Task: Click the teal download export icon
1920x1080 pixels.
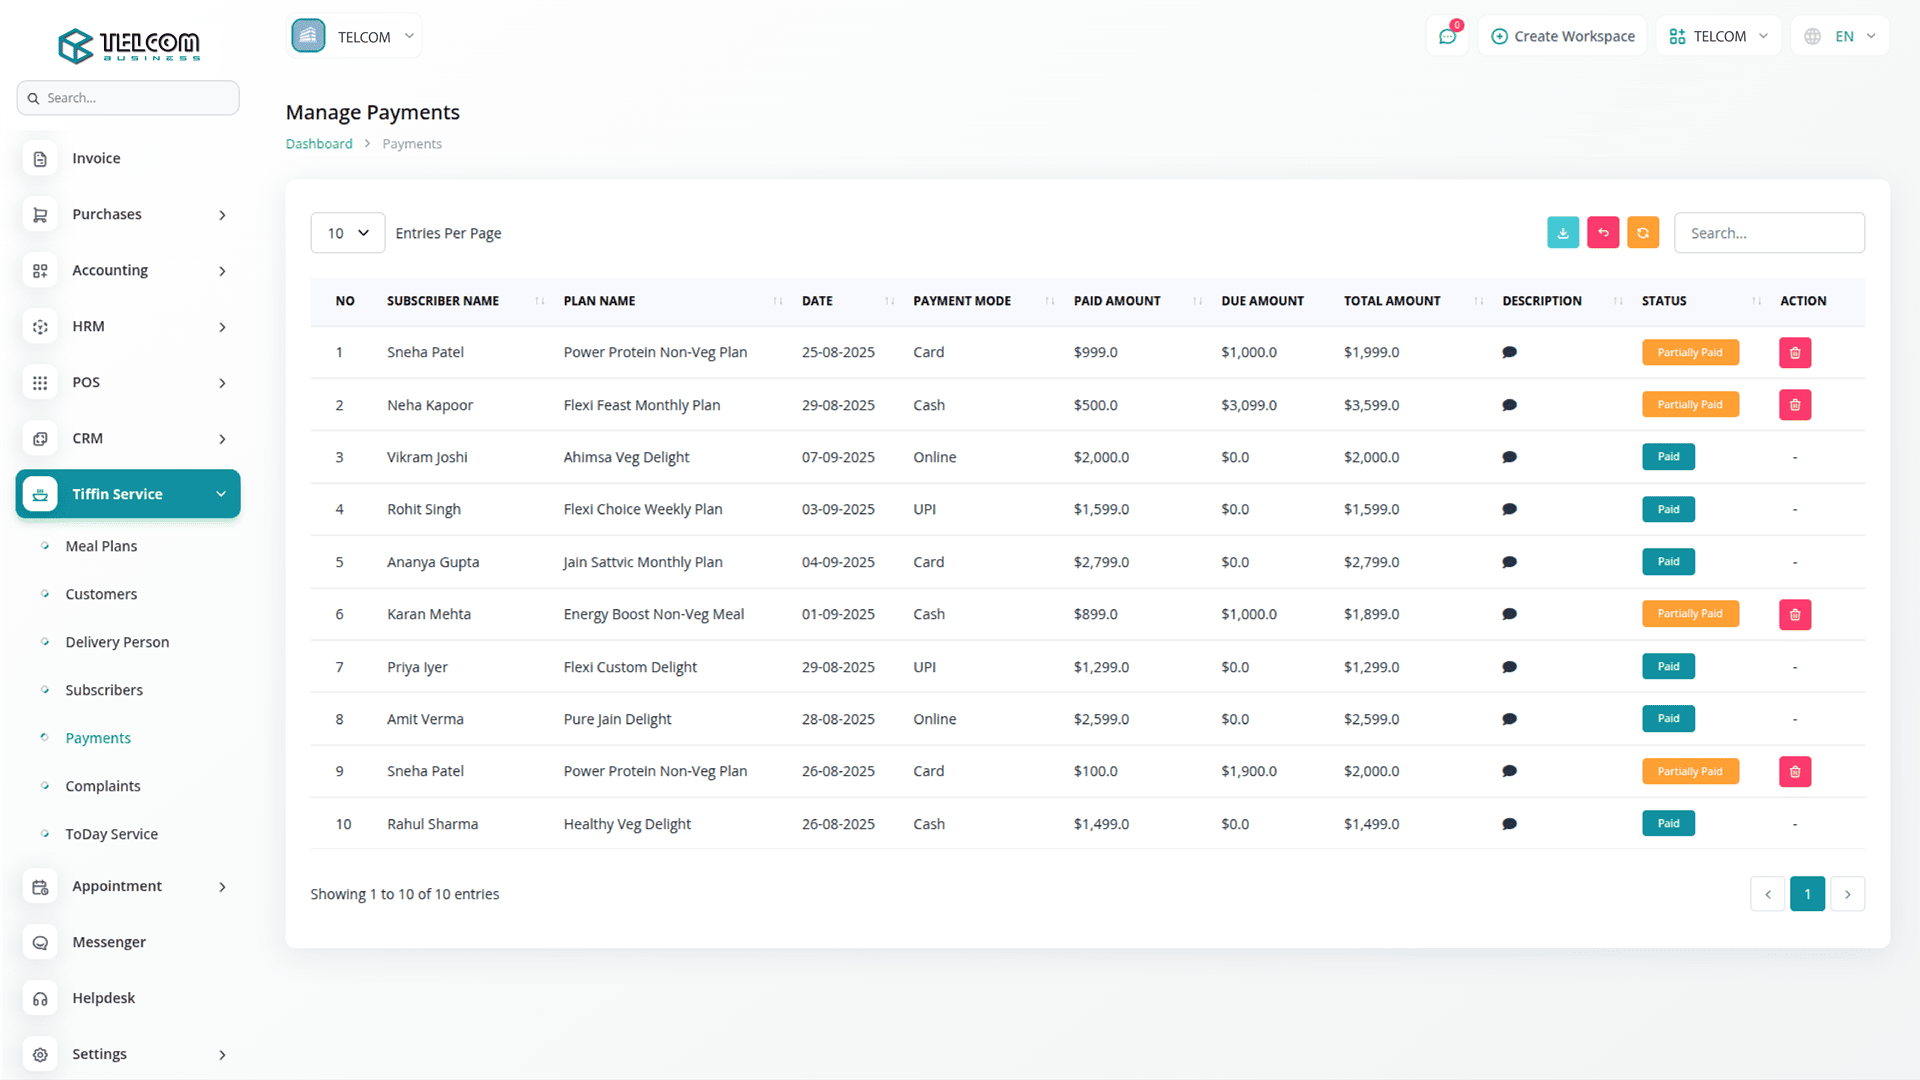Action: coord(1563,233)
